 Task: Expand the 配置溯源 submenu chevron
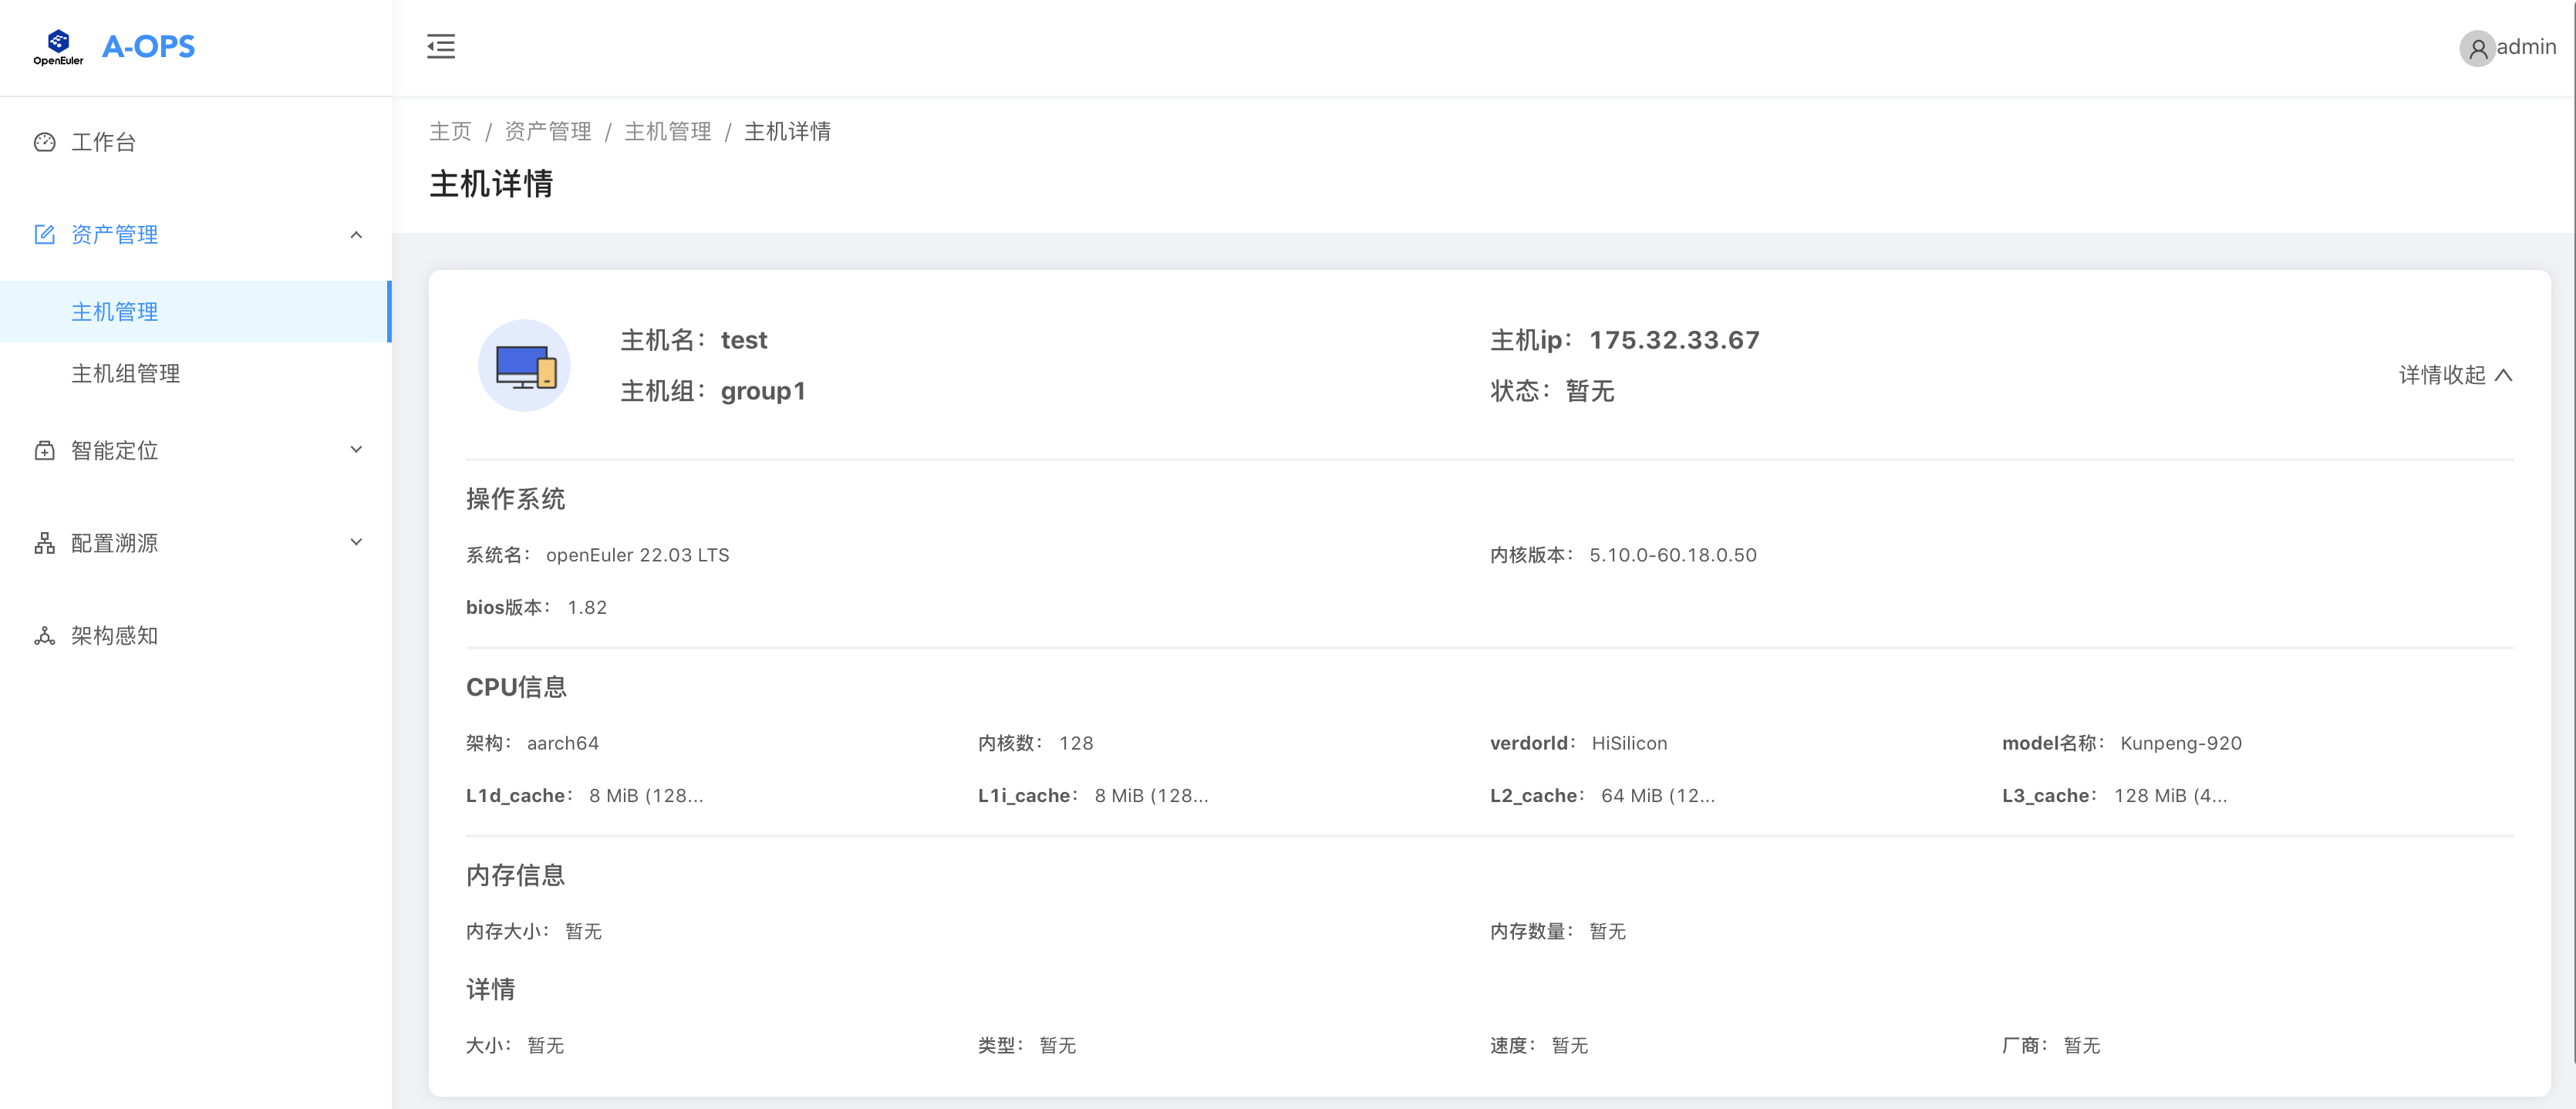[x=356, y=542]
